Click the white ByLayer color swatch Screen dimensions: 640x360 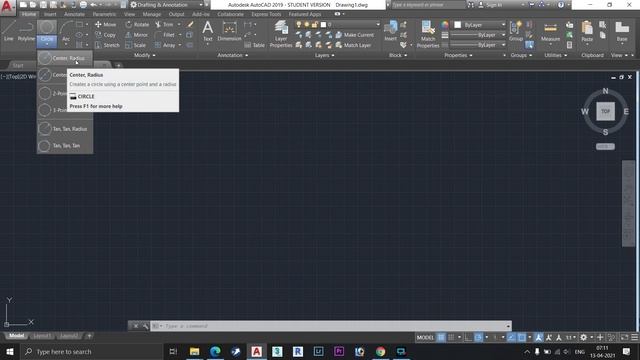pyautogui.click(x=458, y=25)
